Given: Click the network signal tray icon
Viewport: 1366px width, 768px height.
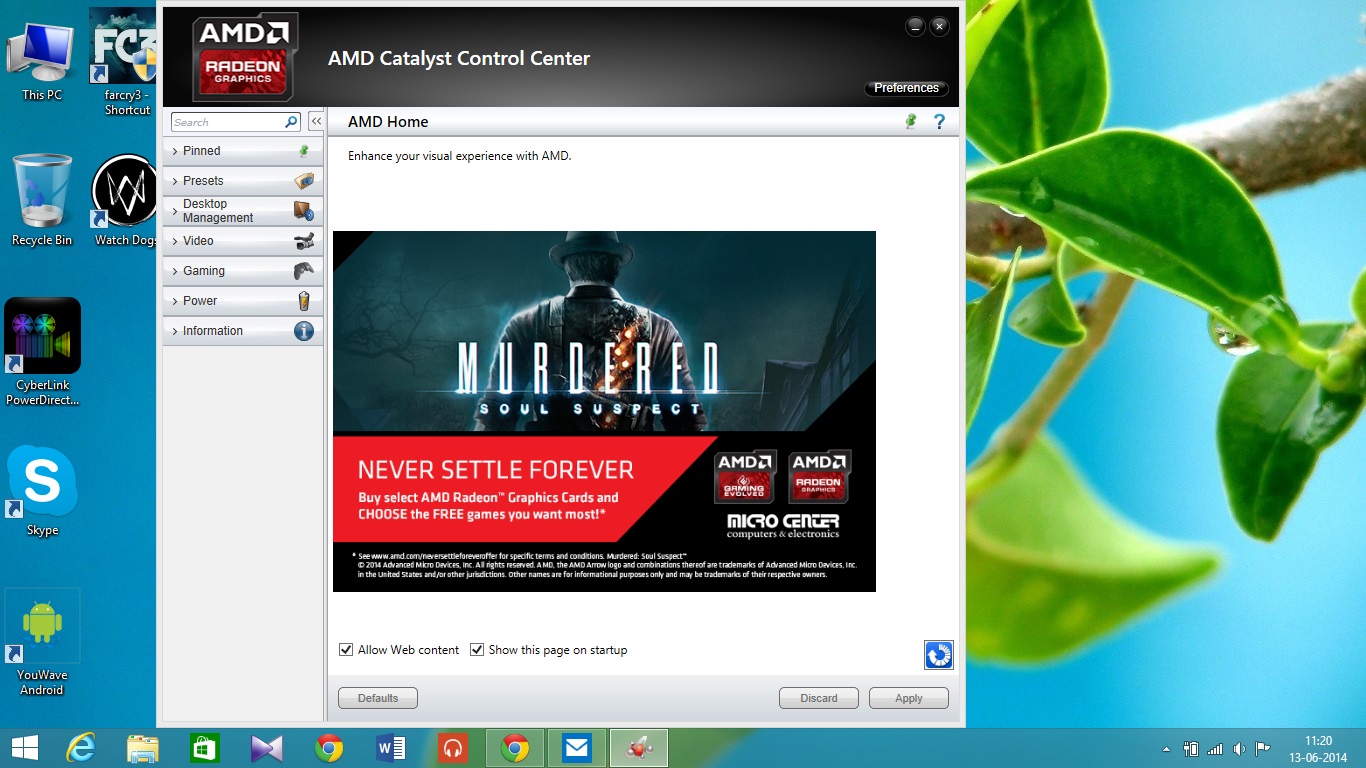Looking at the screenshot, I should pyautogui.click(x=1215, y=748).
